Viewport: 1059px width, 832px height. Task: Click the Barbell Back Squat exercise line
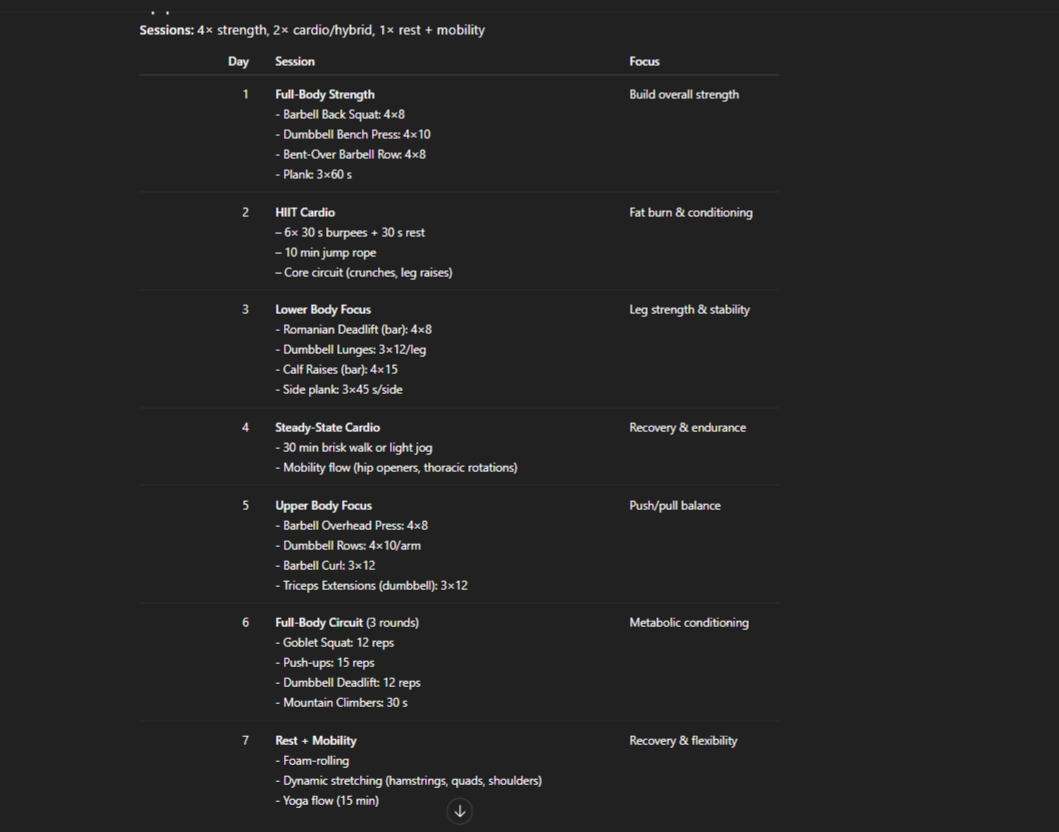(x=340, y=114)
